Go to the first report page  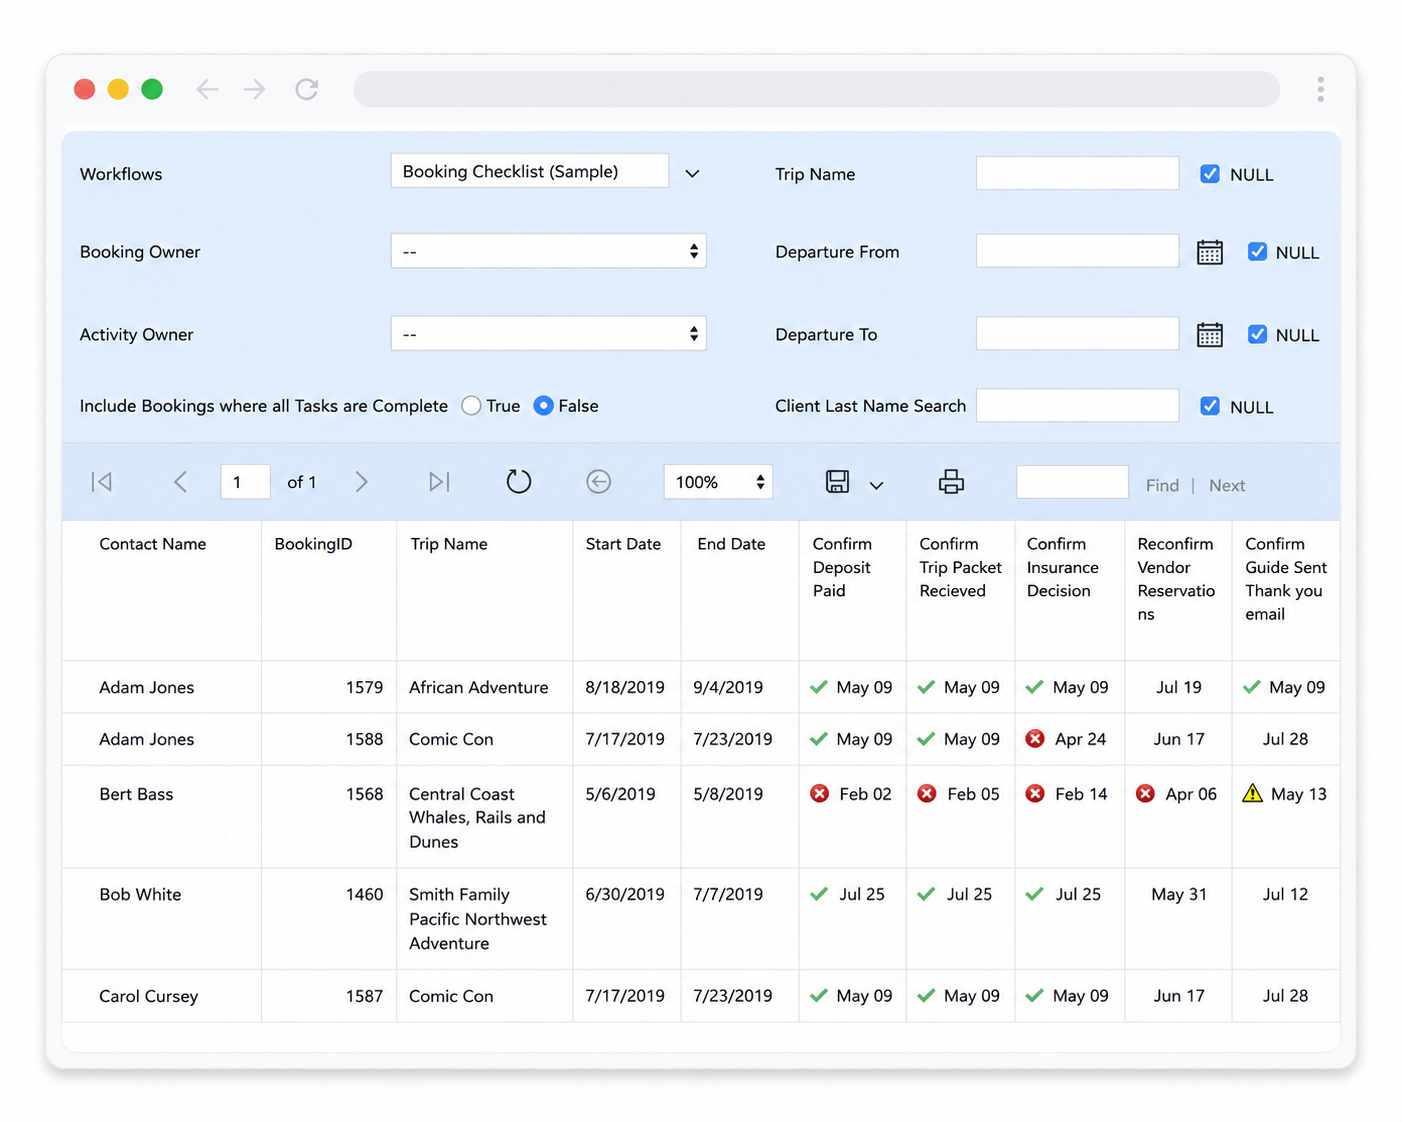(x=101, y=482)
